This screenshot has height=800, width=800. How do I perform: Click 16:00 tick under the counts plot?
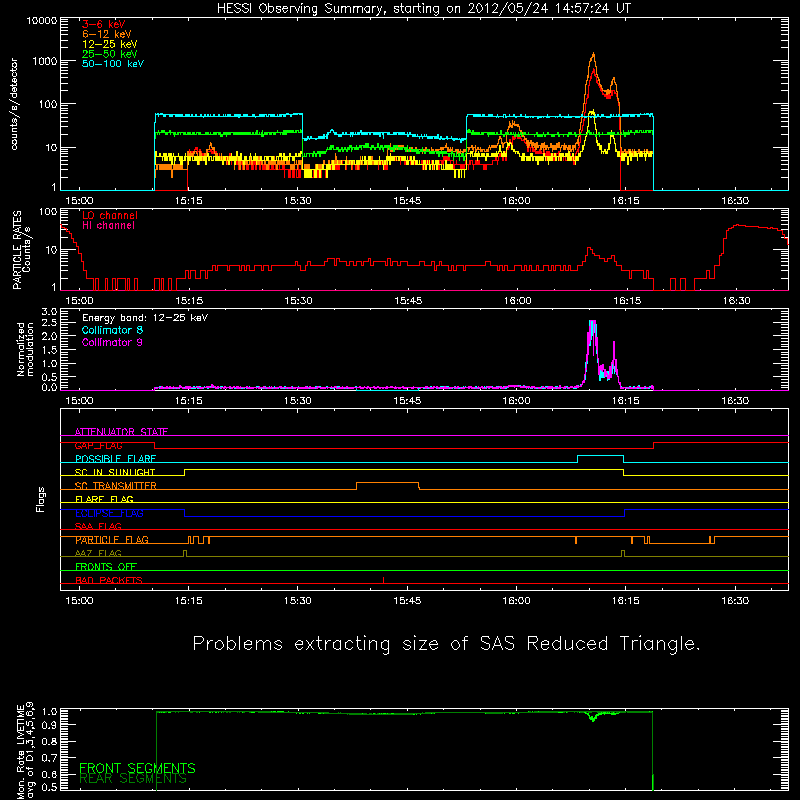tap(516, 201)
